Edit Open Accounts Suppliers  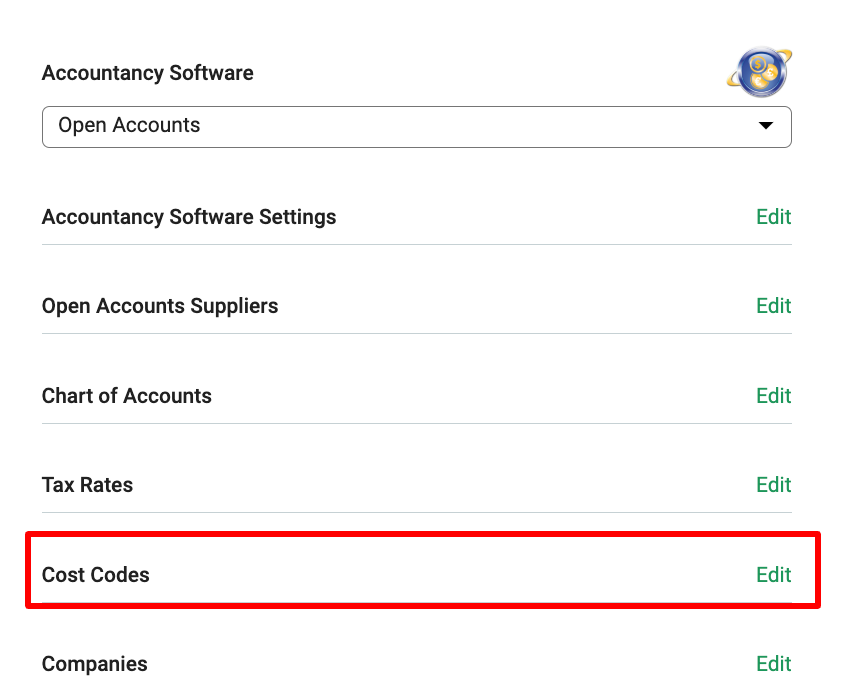click(x=773, y=306)
